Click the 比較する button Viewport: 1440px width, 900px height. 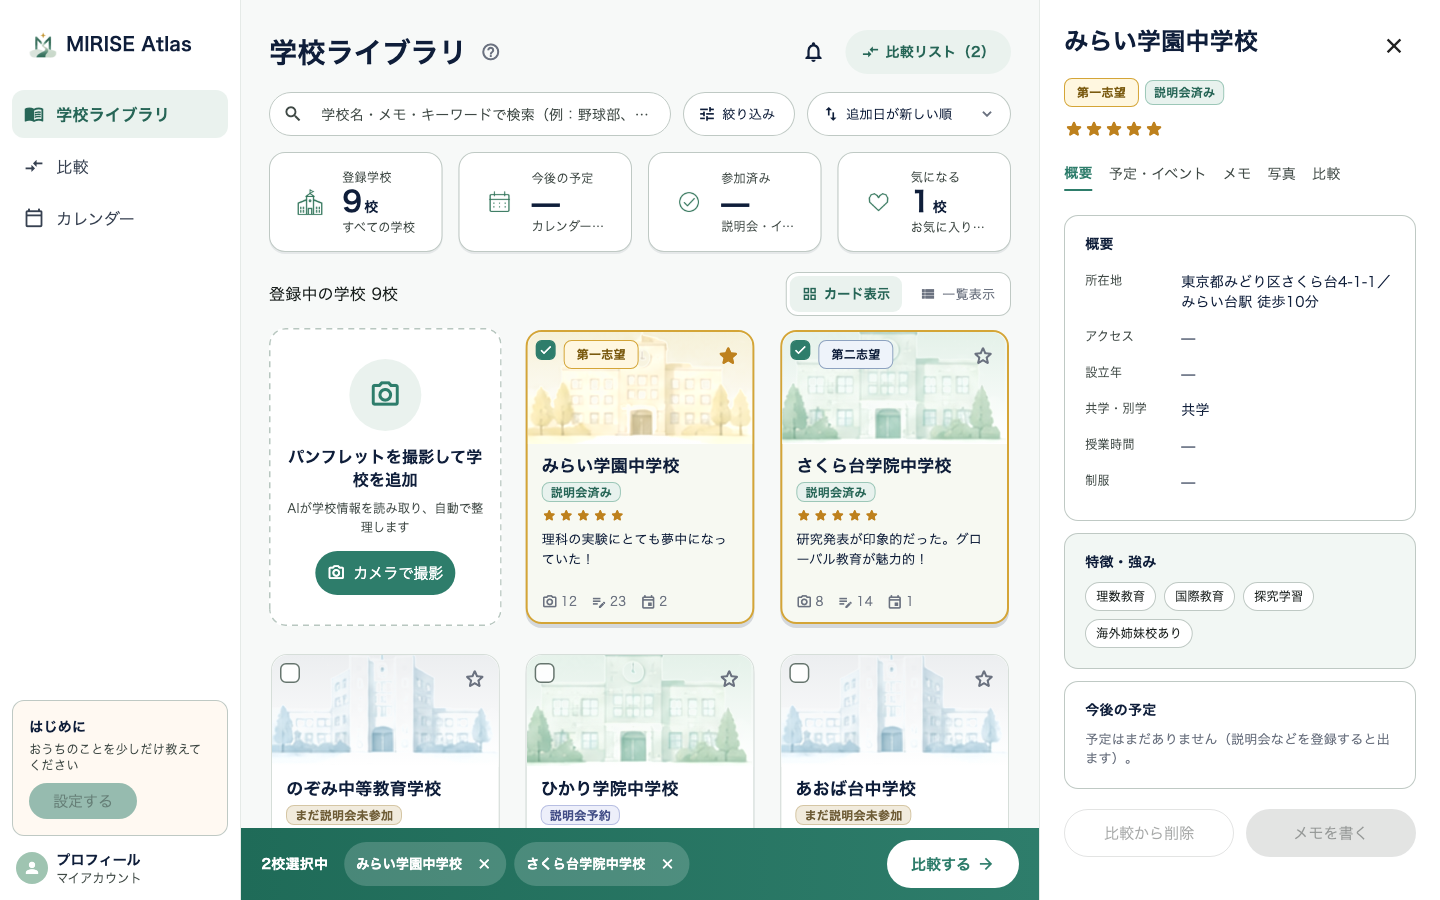pyautogui.click(x=953, y=864)
